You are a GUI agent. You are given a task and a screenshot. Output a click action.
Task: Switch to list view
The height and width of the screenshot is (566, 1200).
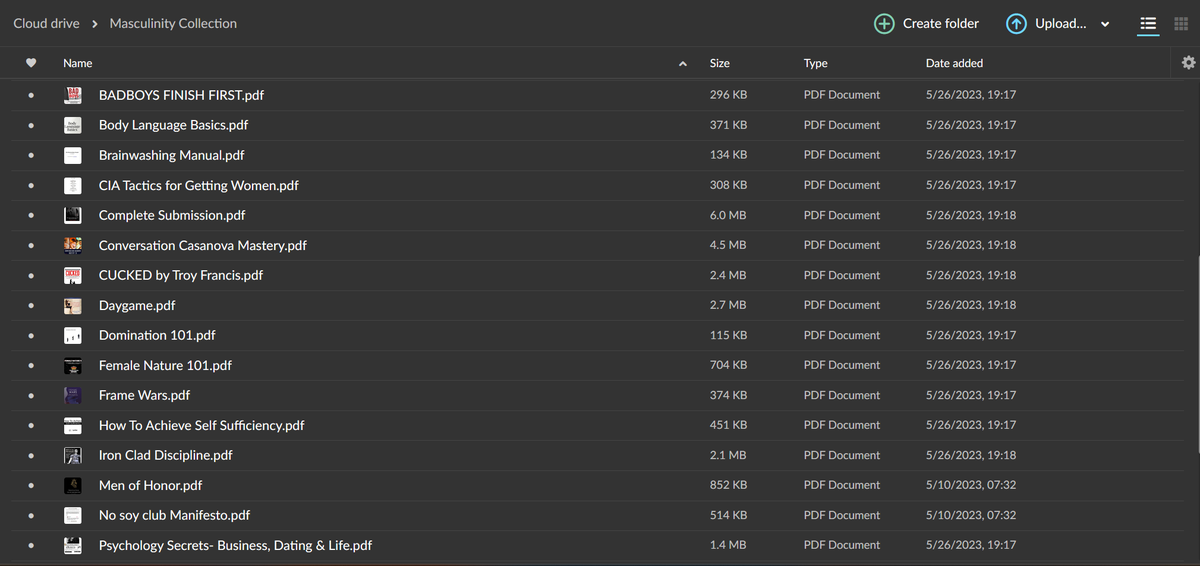coord(1148,24)
